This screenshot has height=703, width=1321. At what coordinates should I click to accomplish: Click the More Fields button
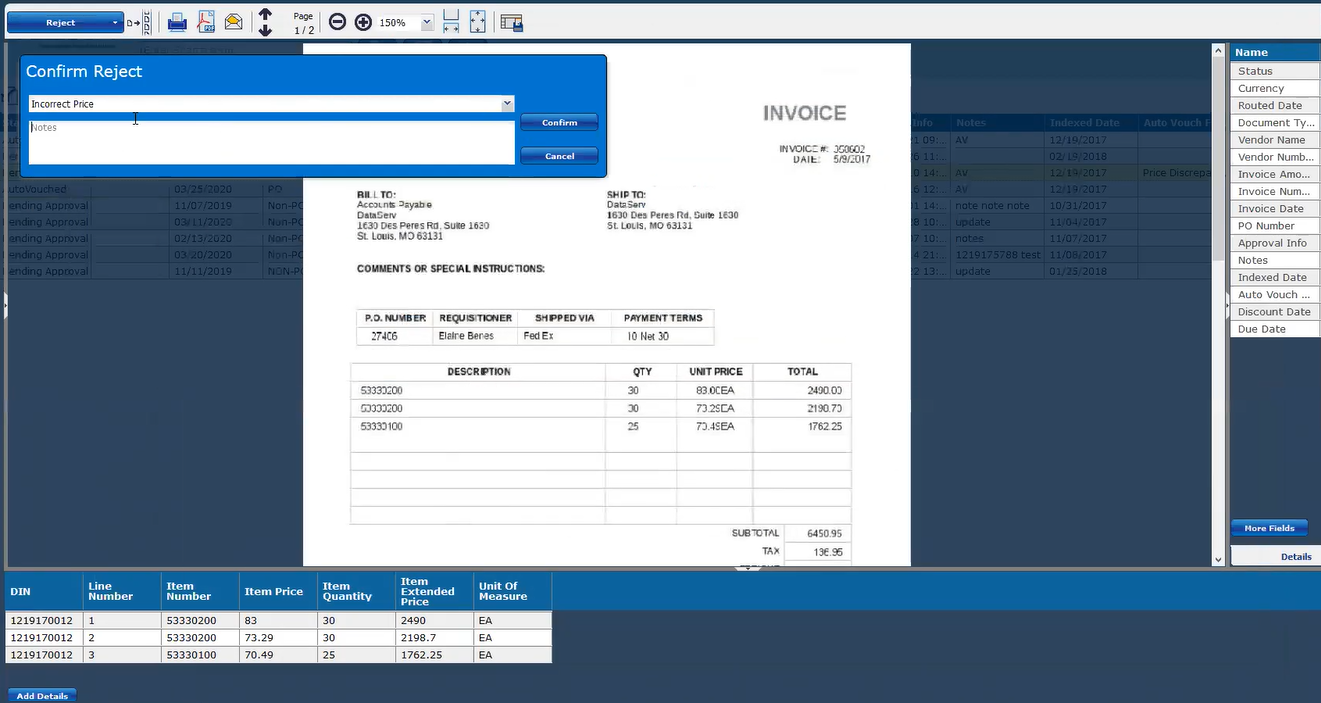[1269, 528]
